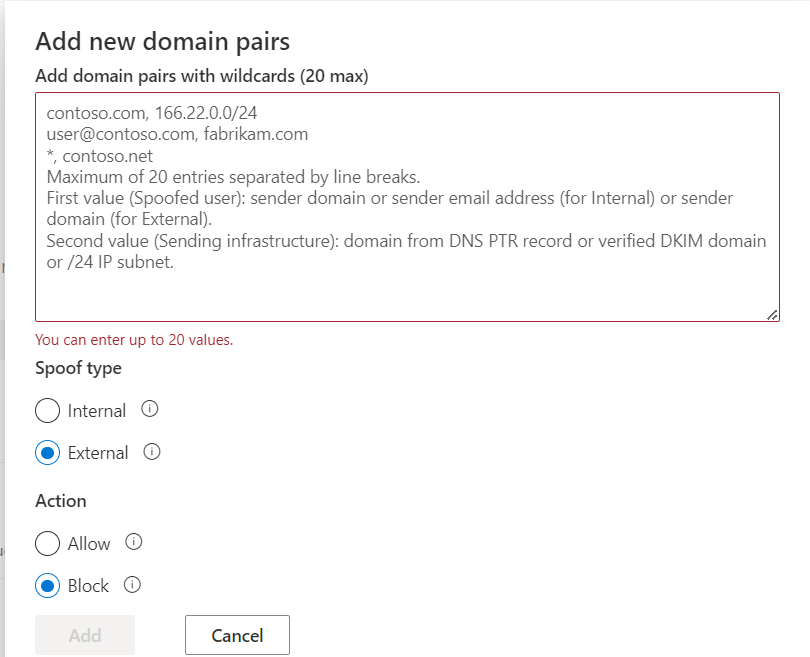Select the Internal spoof type radio button
Image resolution: width=810 pixels, height=657 pixels.
click(48, 411)
